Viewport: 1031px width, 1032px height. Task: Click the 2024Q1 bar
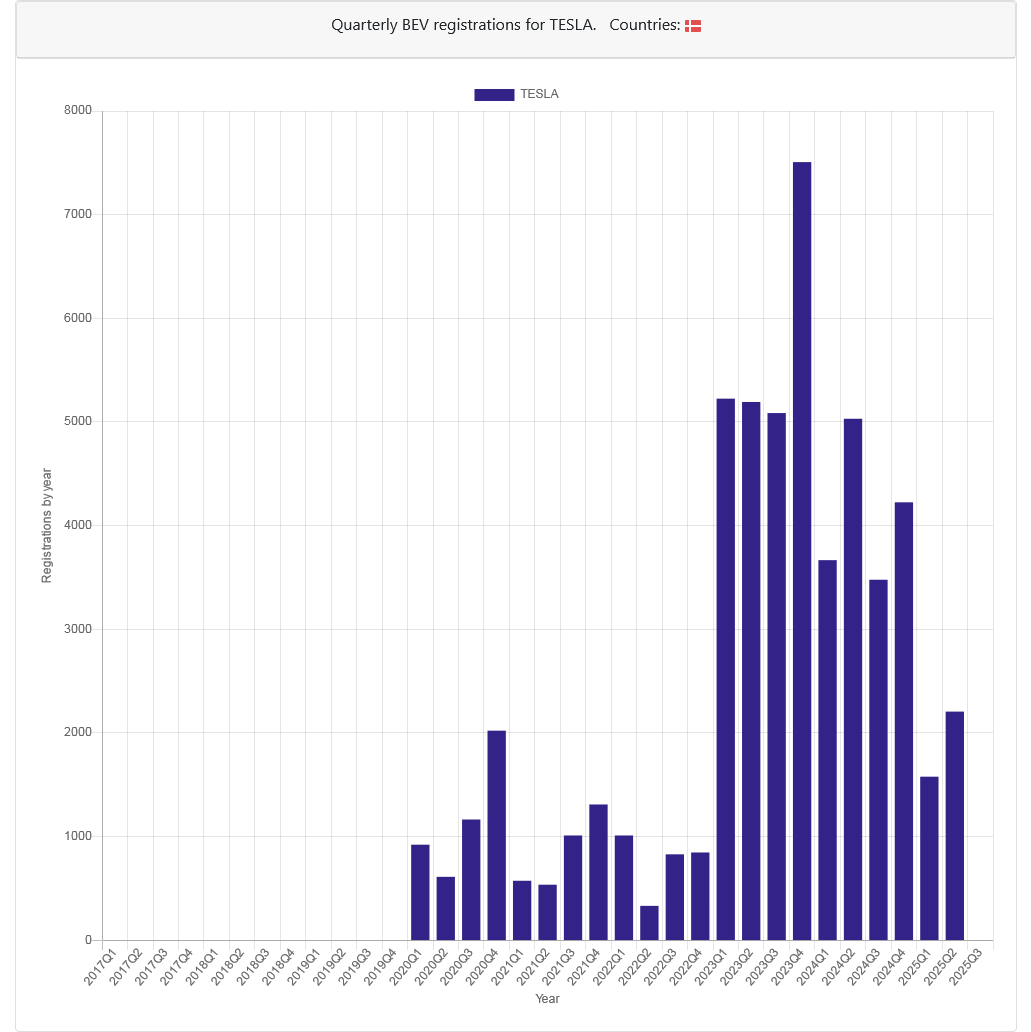828,750
